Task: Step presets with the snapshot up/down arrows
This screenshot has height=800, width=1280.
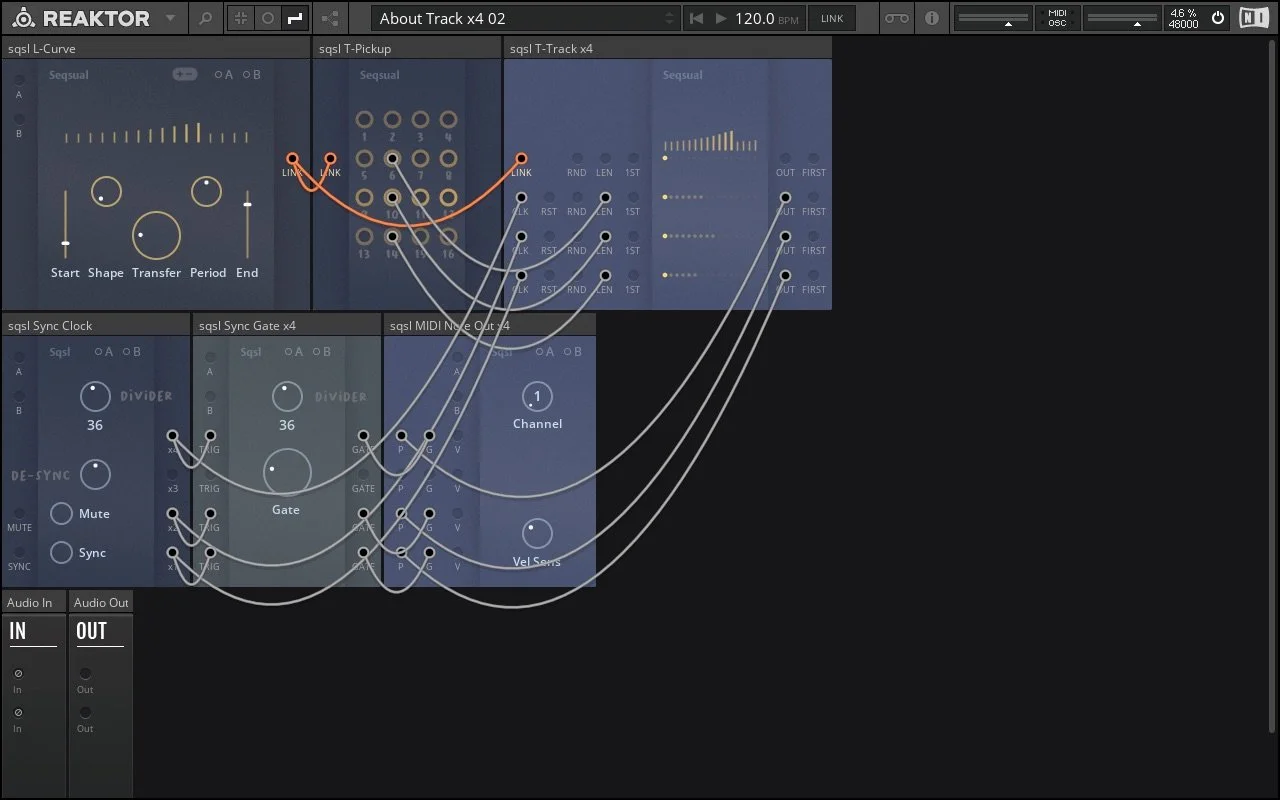Action: (x=670, y=18)
